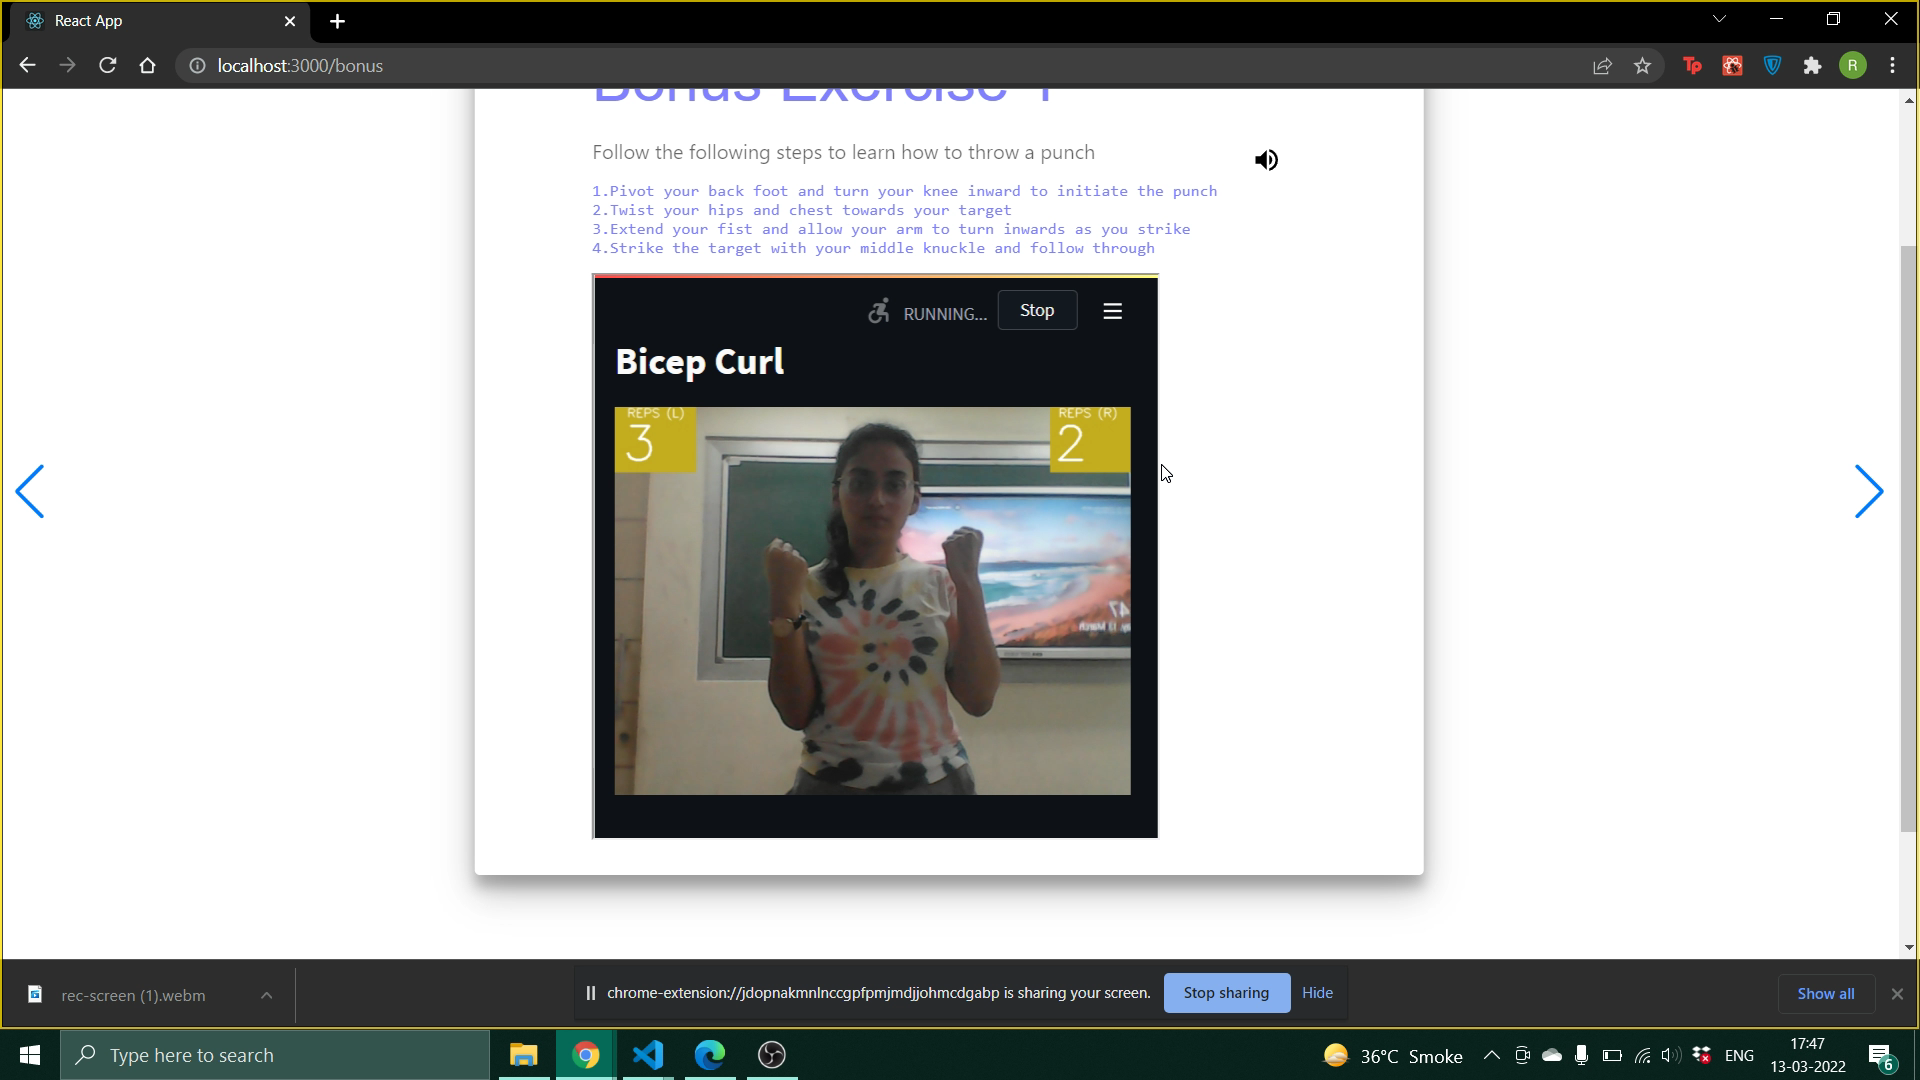The width and height of the screenshot is (1920, 1080).
Task: Open the hamburger menu in the exercise panel
Action: pyautogui.click(x=1112, y=310)
